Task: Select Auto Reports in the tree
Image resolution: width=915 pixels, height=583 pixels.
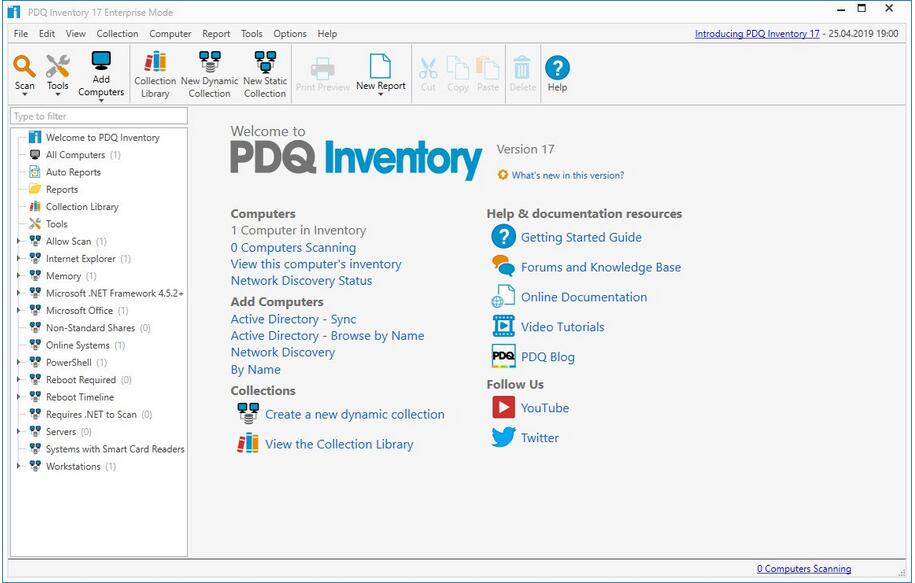Action: [x=73, y=172]
